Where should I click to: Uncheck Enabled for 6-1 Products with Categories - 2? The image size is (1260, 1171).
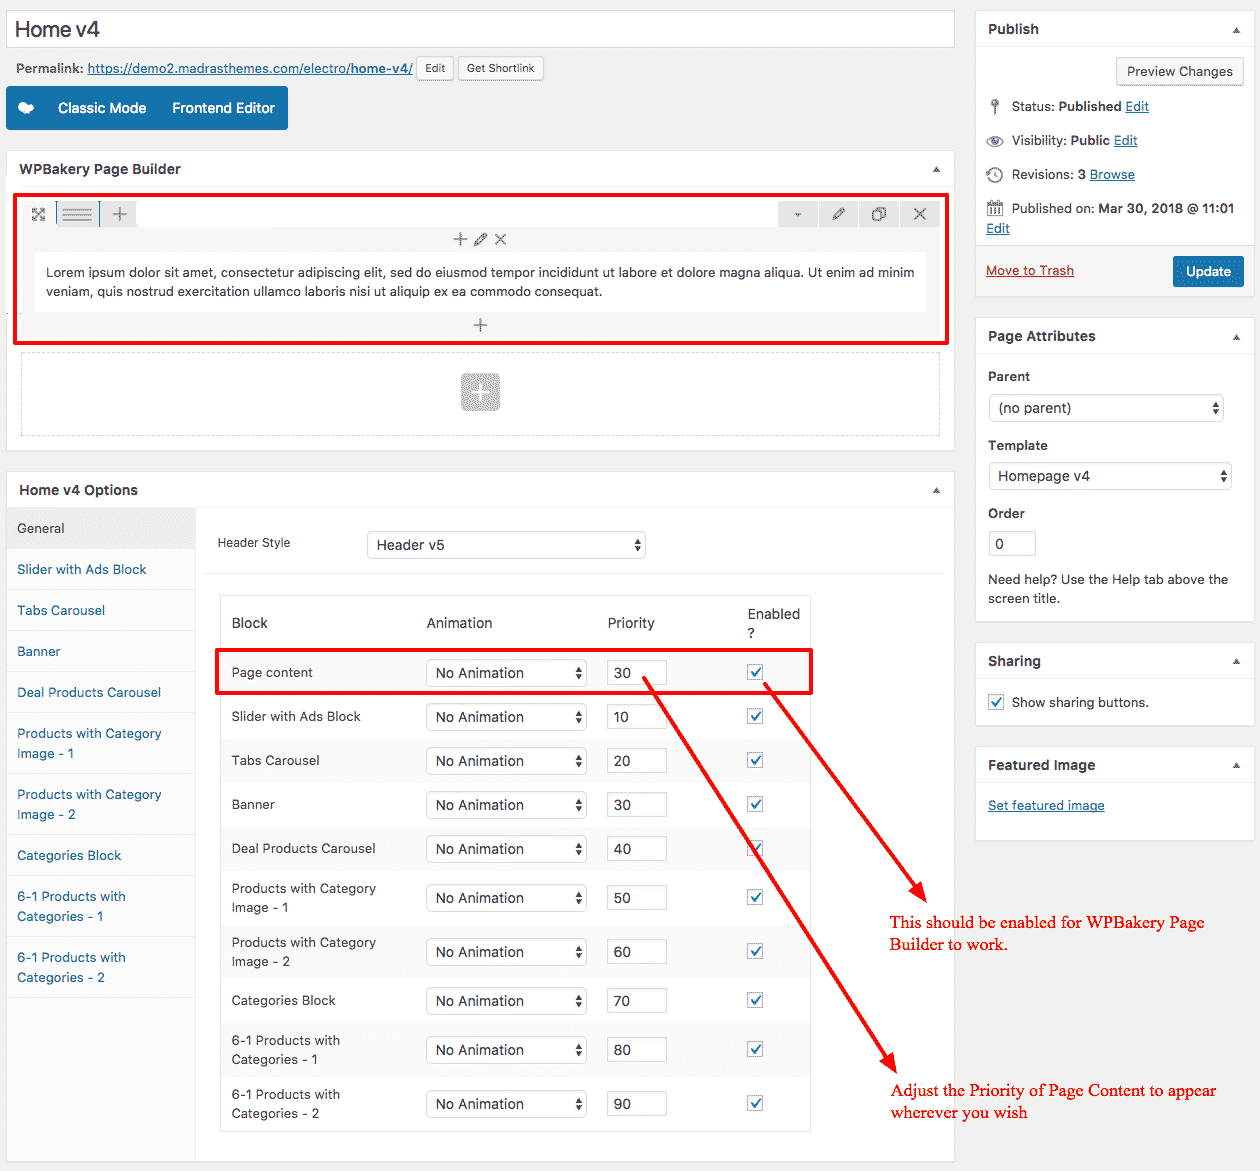[x=755, y=1103]
